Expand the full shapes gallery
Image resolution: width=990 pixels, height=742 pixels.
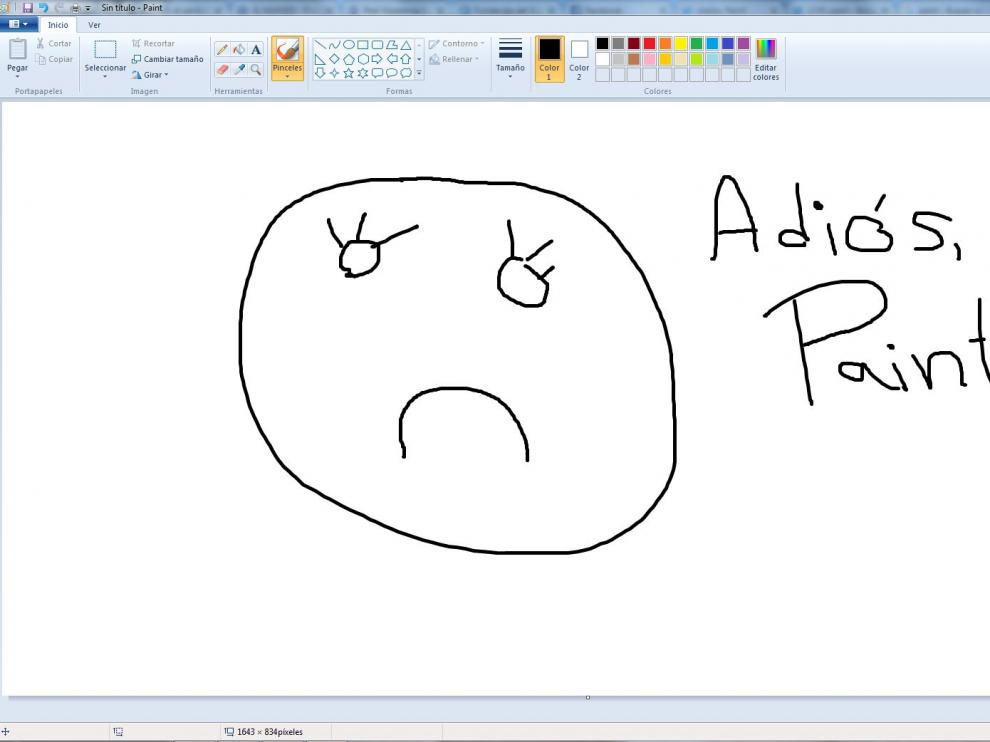(419, 73)
